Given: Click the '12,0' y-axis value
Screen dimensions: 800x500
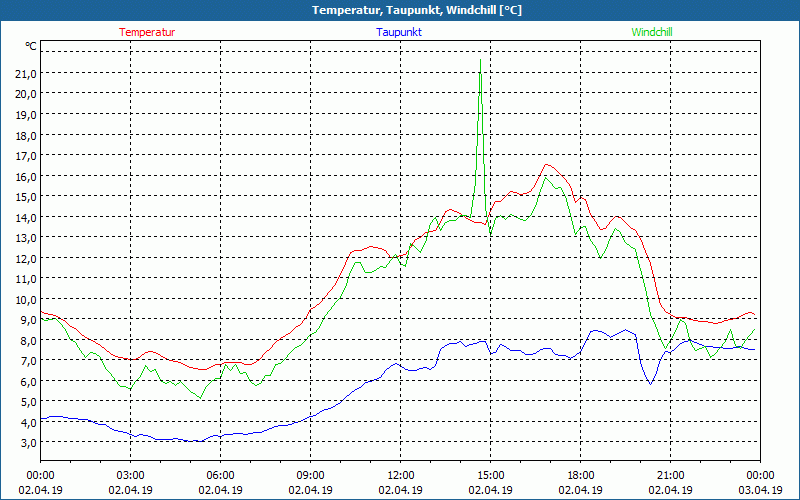Looking at the screenshot, I should 26,259.
